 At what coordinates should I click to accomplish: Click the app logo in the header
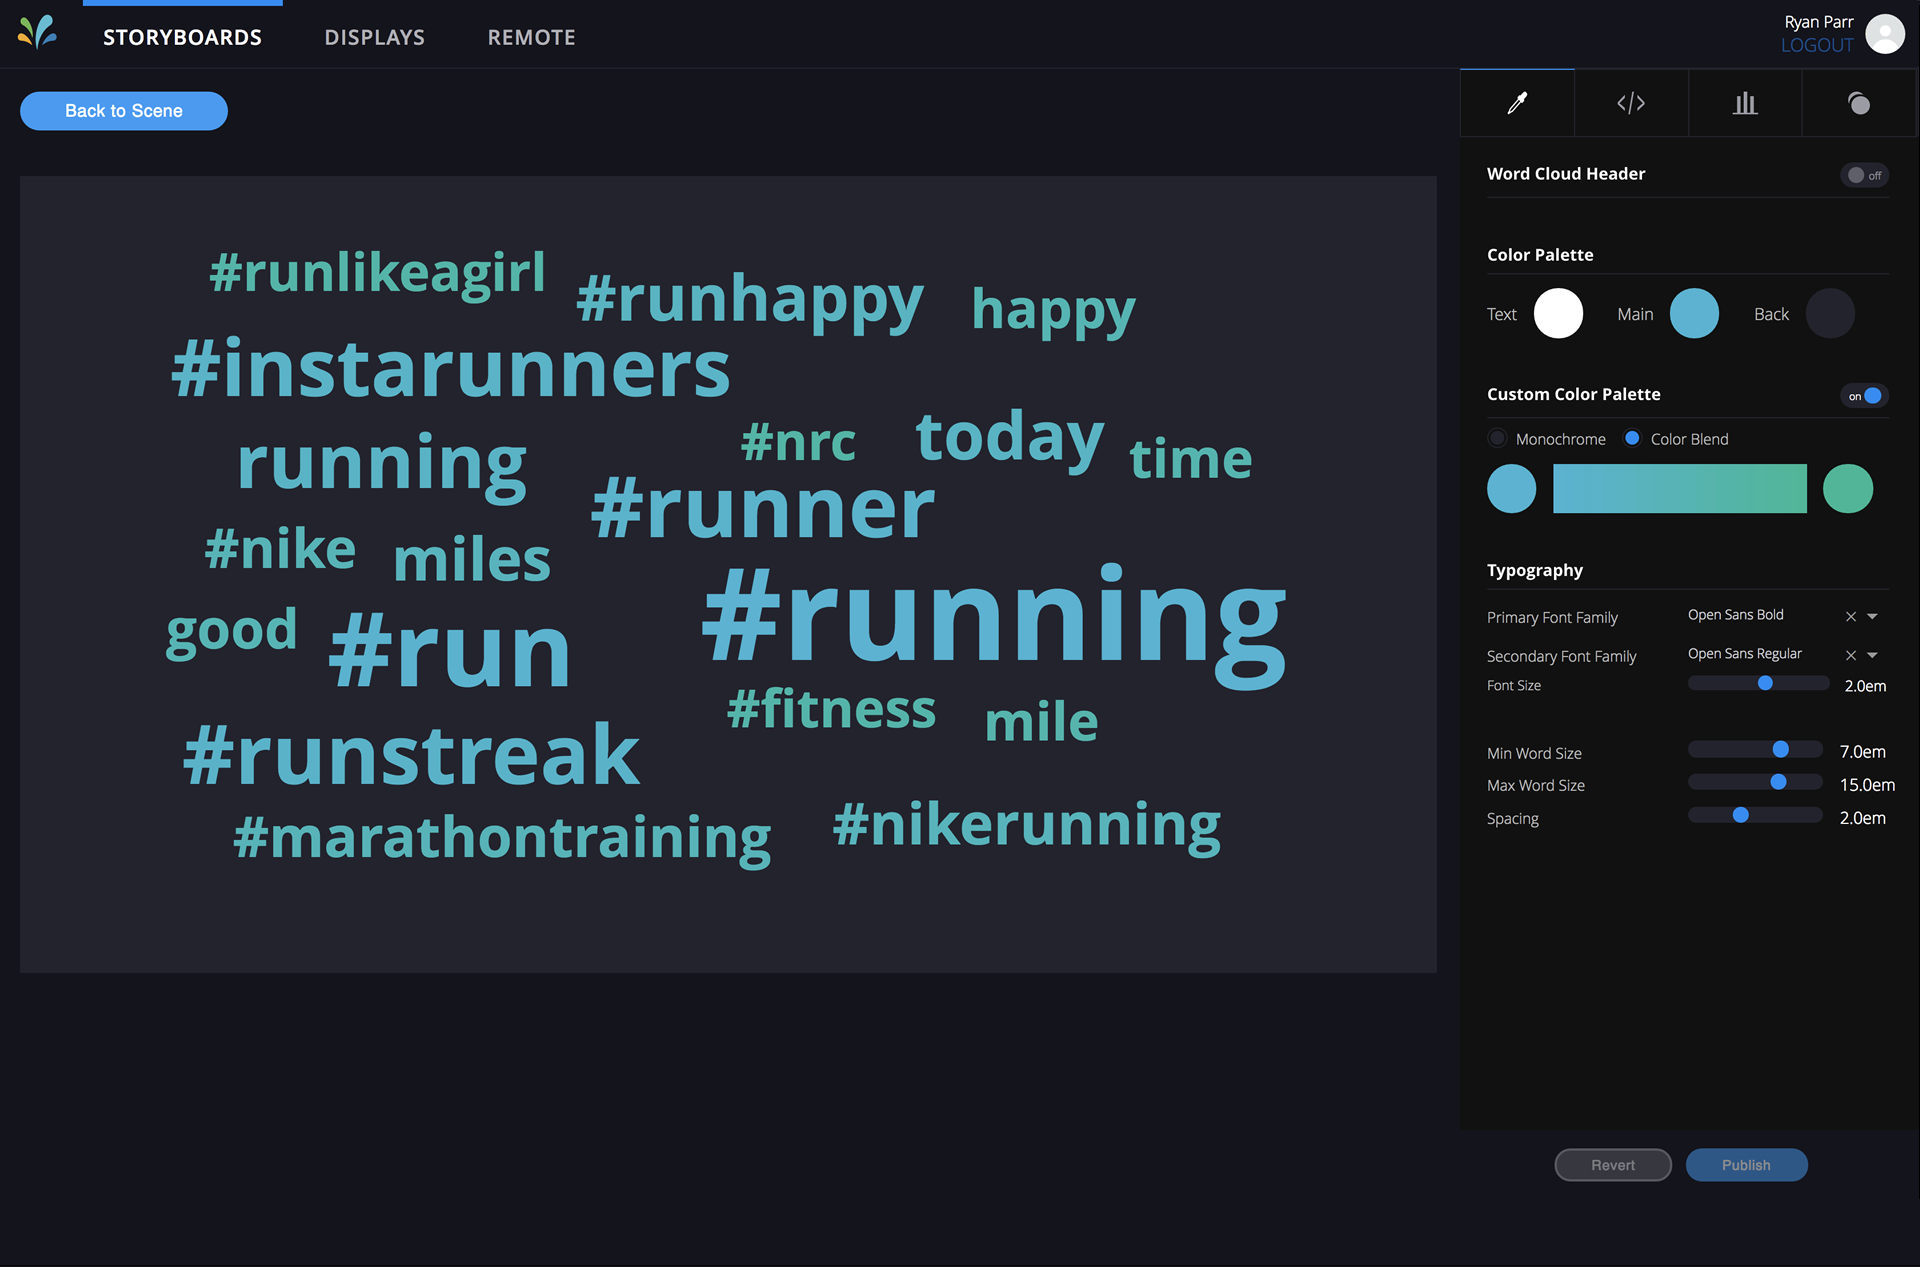(37, 33)
